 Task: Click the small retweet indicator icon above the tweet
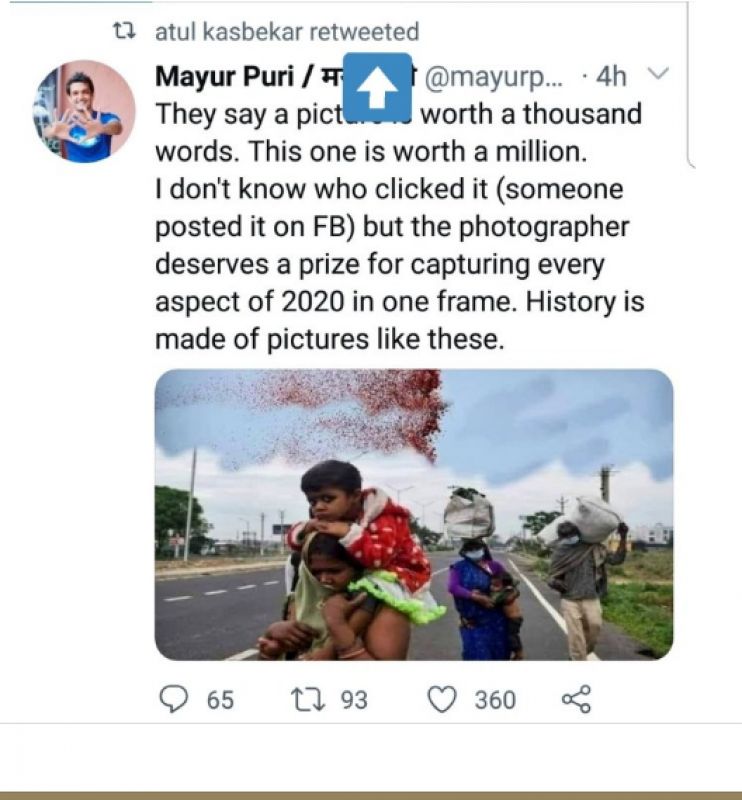pos(126,33)
